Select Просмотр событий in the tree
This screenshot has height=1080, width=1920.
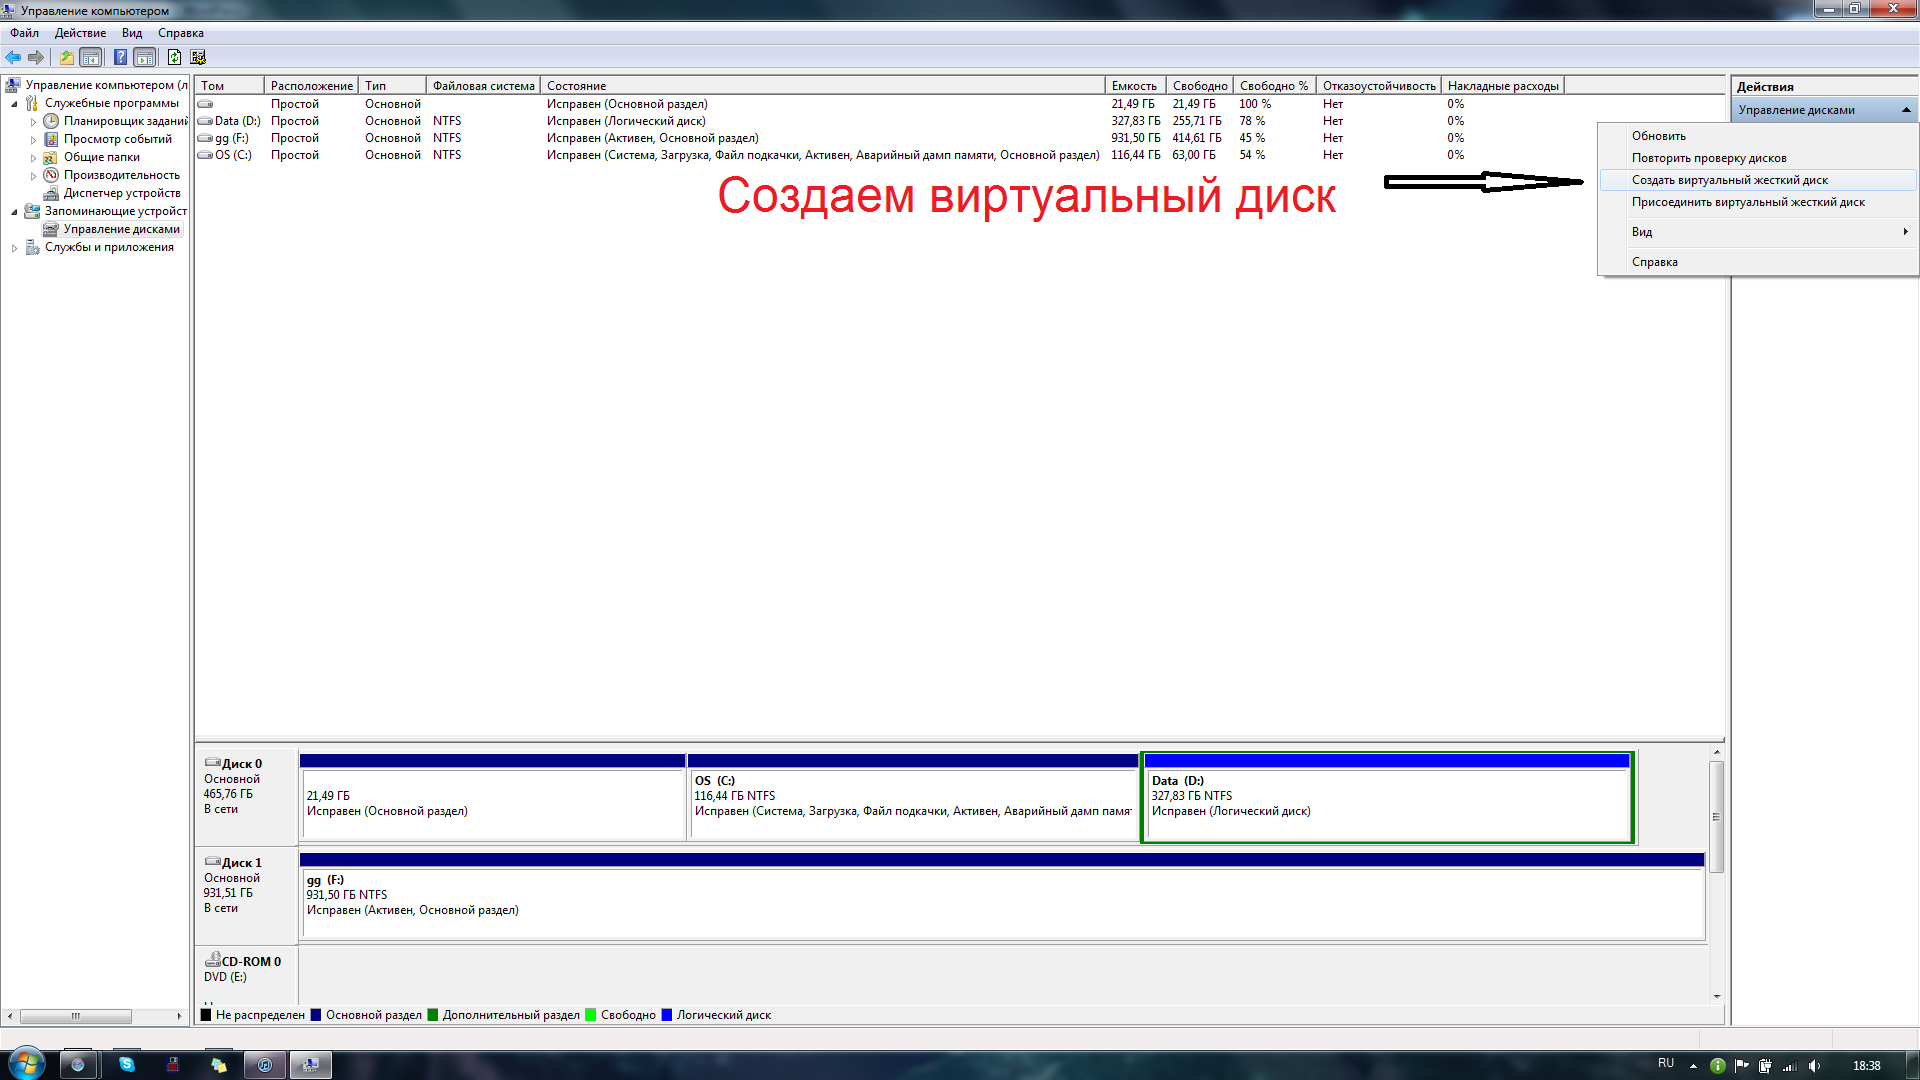(117, 139)
